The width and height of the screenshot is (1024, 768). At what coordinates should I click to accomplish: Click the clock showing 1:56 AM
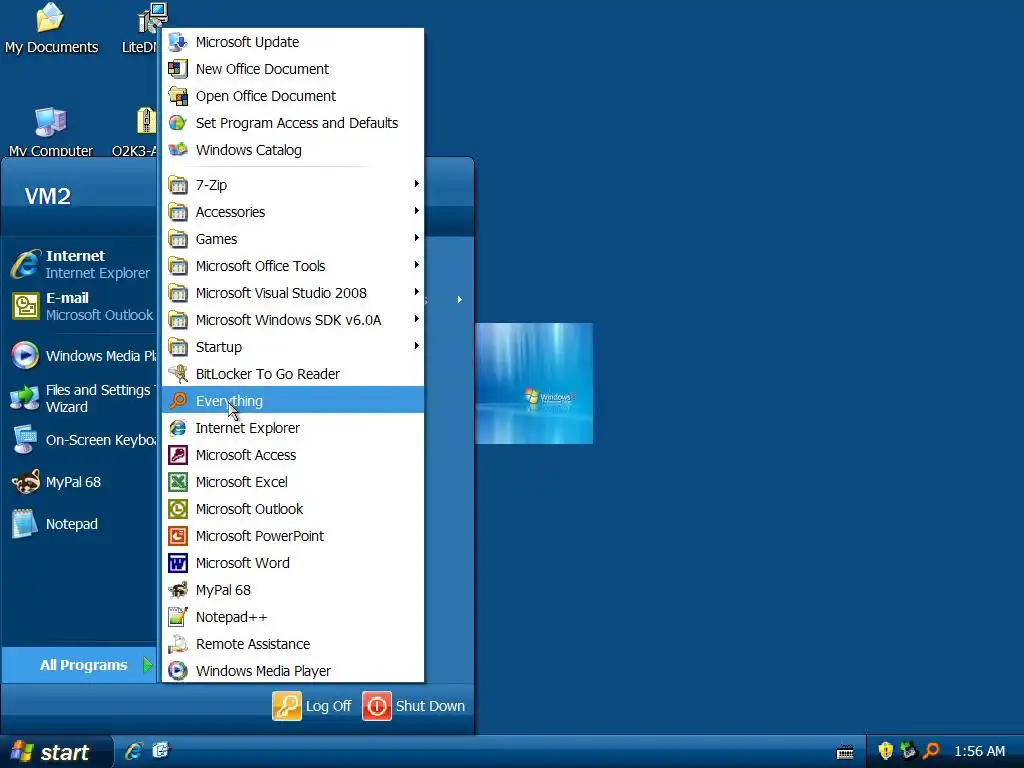click(980, 751)
